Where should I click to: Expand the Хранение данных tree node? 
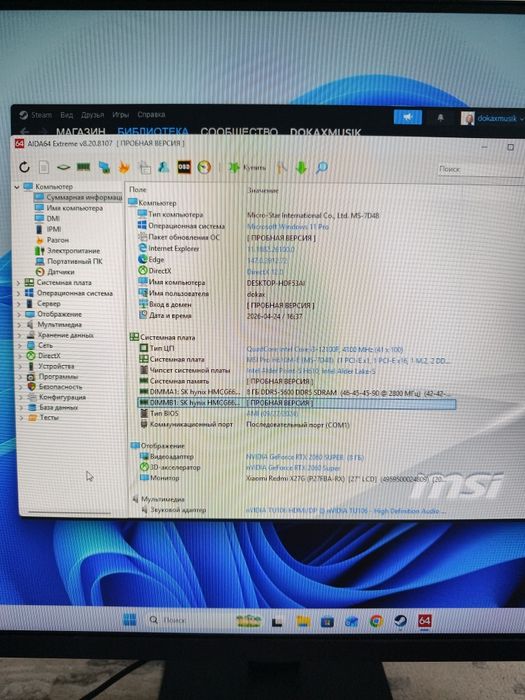[19, 335]
